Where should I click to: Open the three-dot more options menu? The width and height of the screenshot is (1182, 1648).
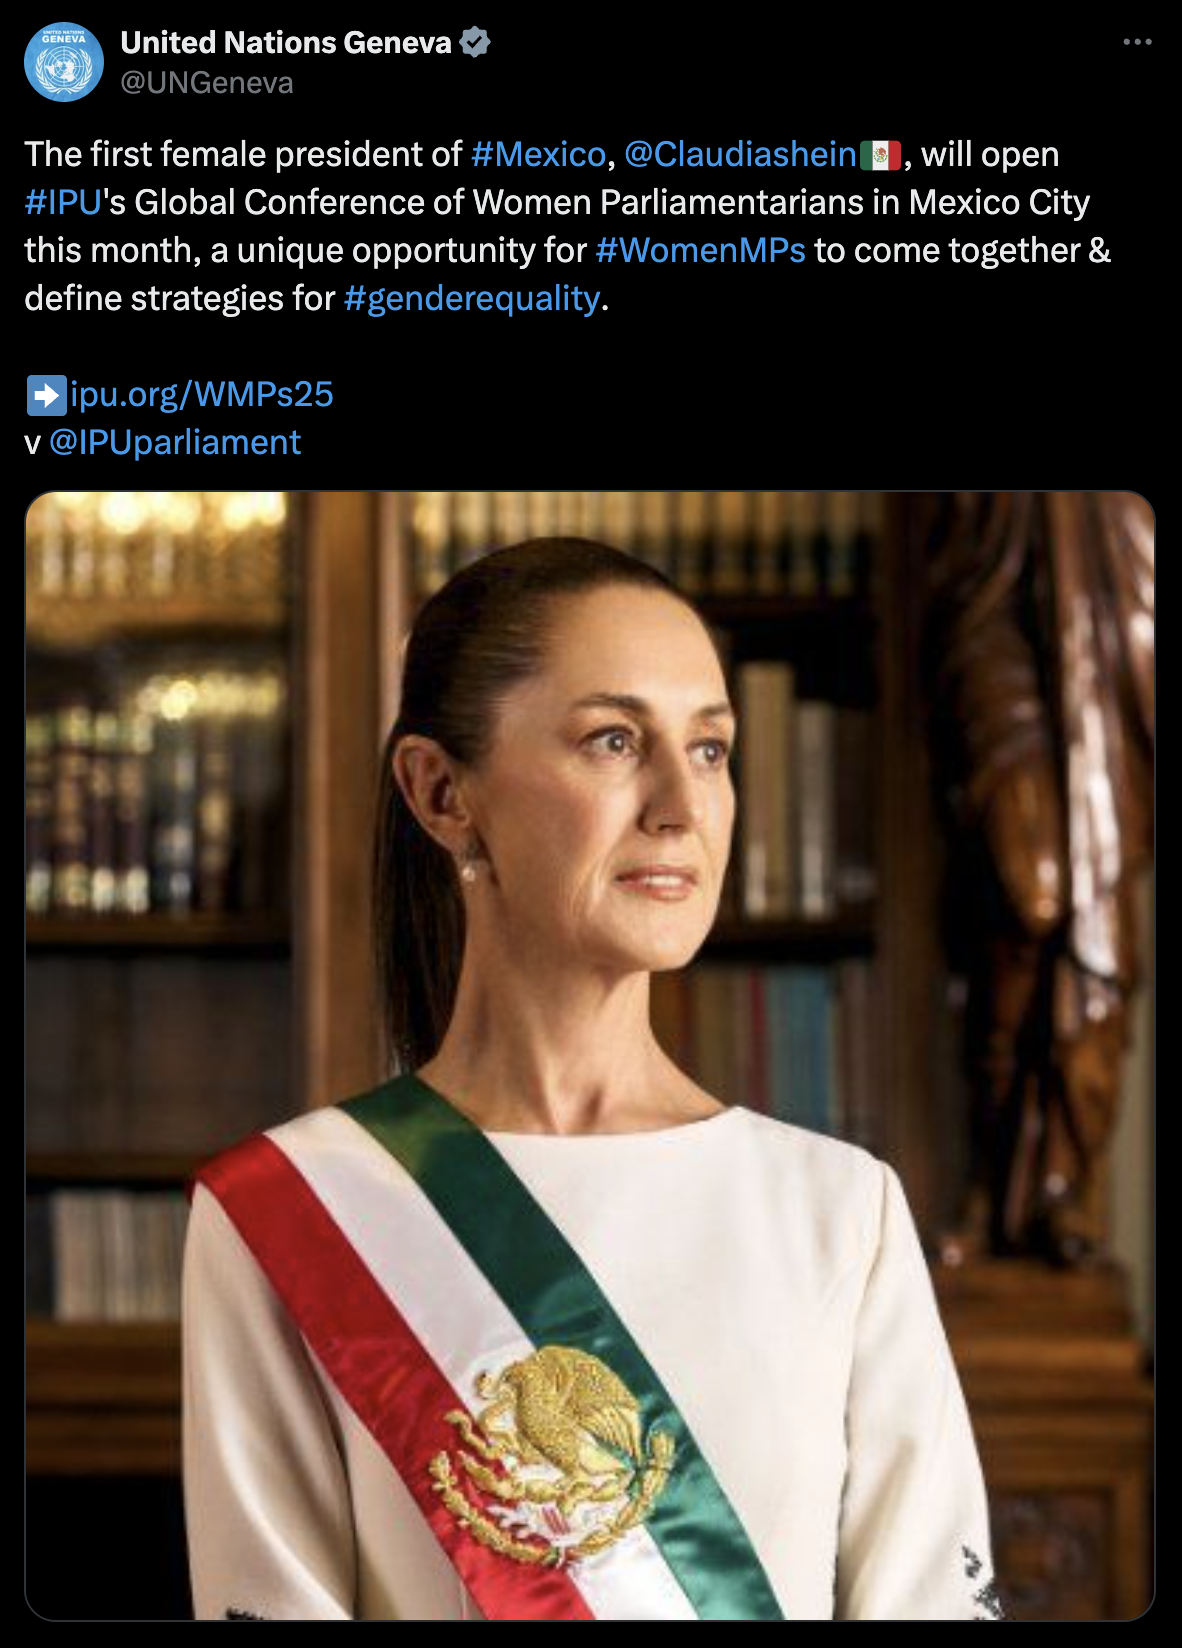[1137, 42]
